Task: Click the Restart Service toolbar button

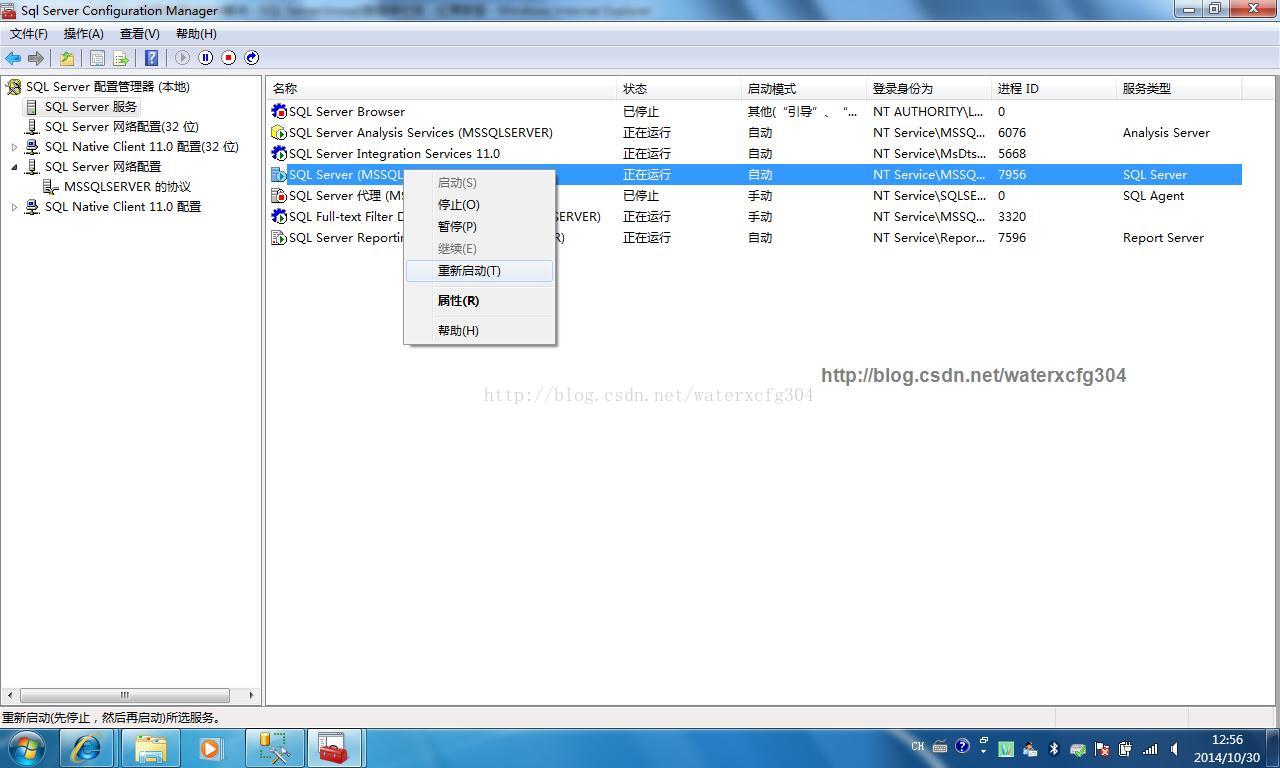Action: point(252,58)
